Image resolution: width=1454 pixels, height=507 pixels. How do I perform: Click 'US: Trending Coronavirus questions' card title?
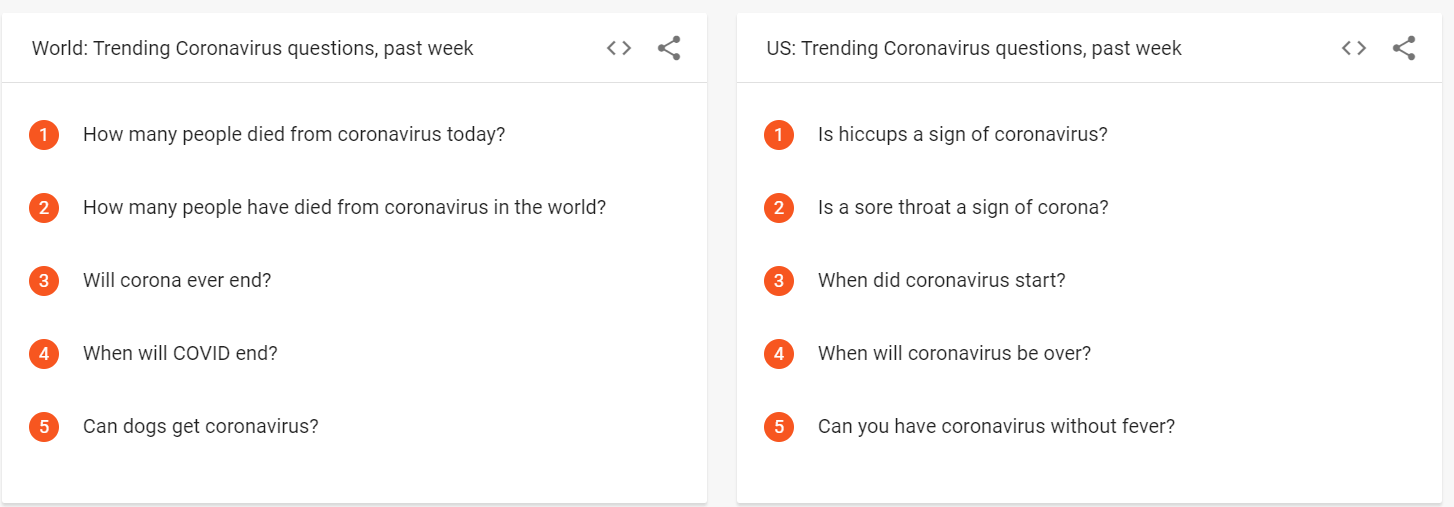[974, 48]
